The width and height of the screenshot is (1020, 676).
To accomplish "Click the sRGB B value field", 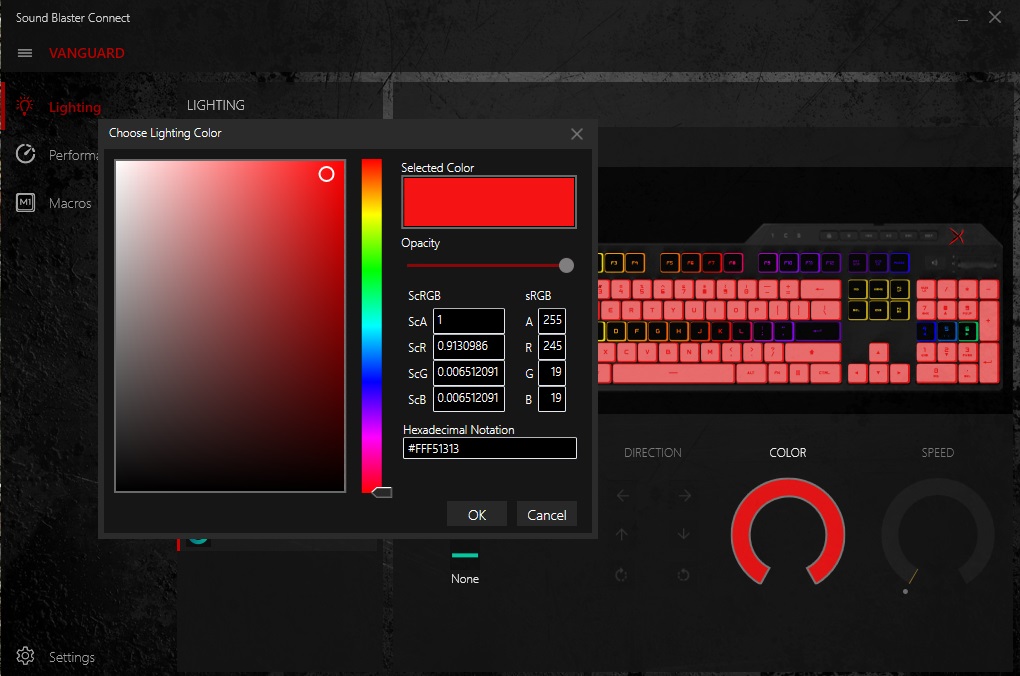I will 552,398.
